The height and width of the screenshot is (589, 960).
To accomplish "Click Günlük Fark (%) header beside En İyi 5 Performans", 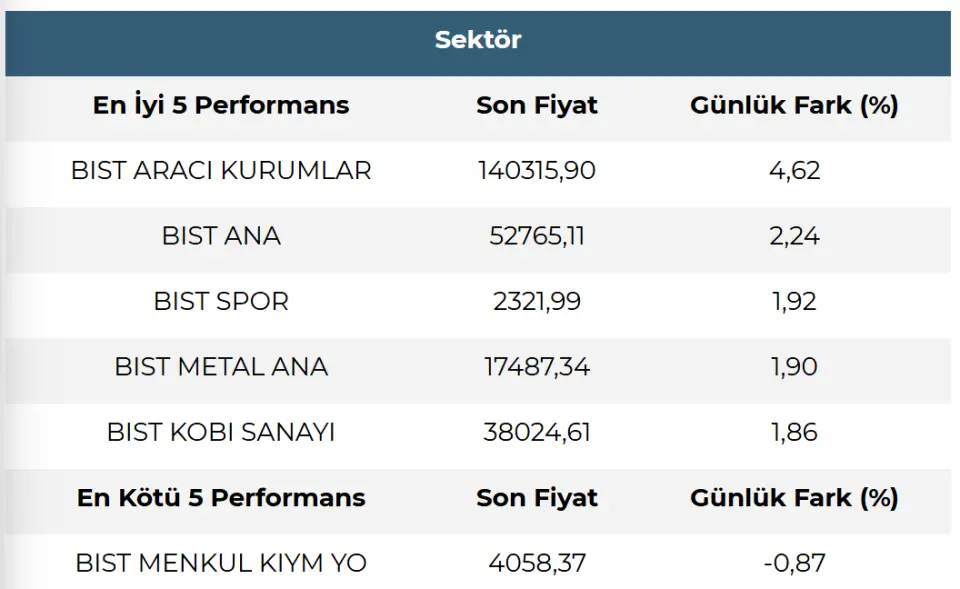I will [794, 105].
